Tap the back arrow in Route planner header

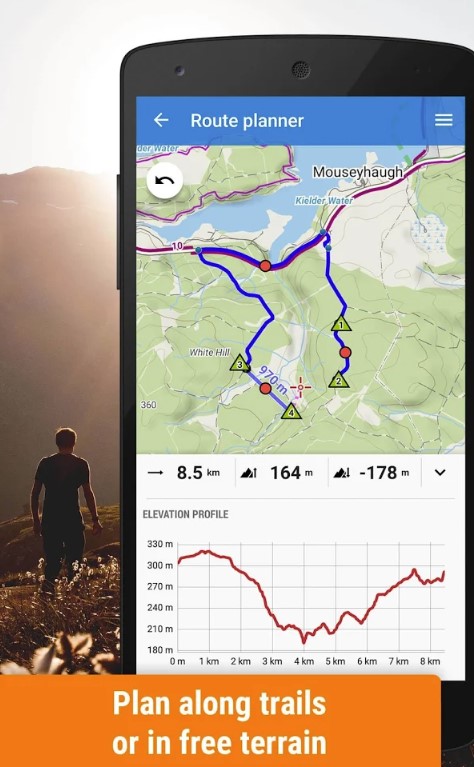[161, 120]
